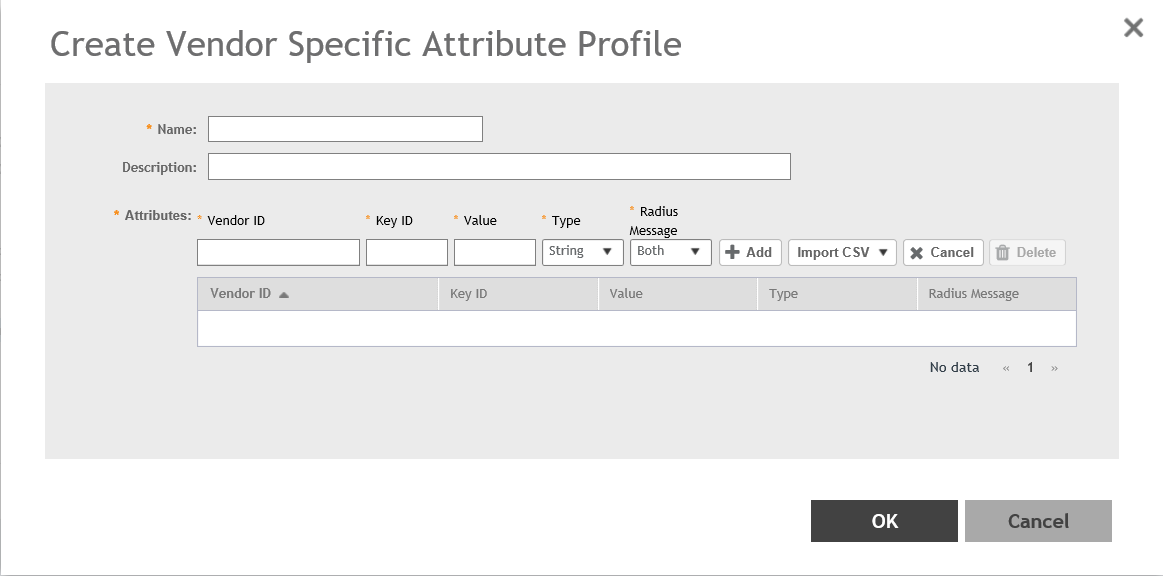Click the Vendor ID input box
This screenshot has width=1163, height=576.
coord(278,252)
